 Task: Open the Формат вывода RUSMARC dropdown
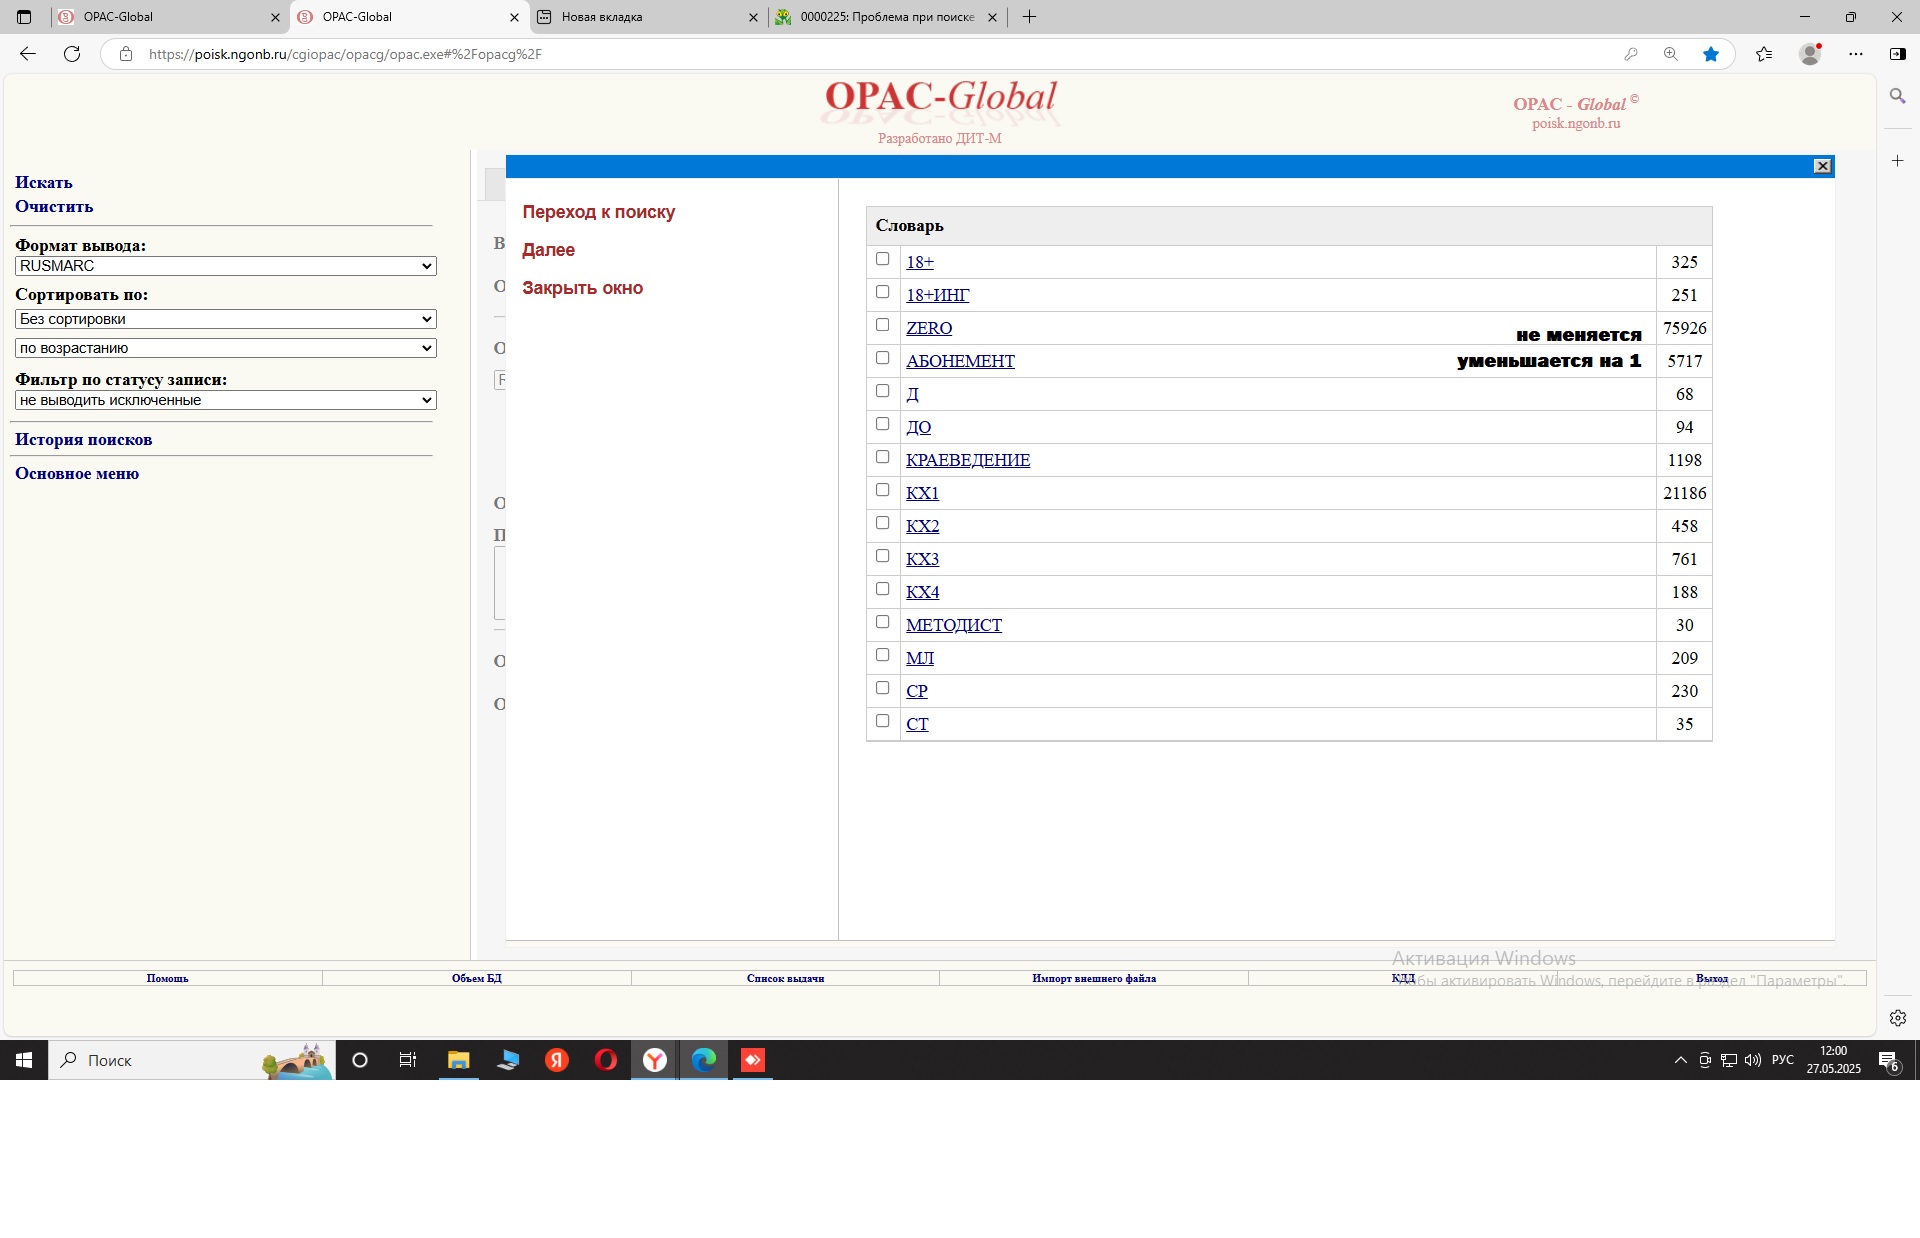226,266
